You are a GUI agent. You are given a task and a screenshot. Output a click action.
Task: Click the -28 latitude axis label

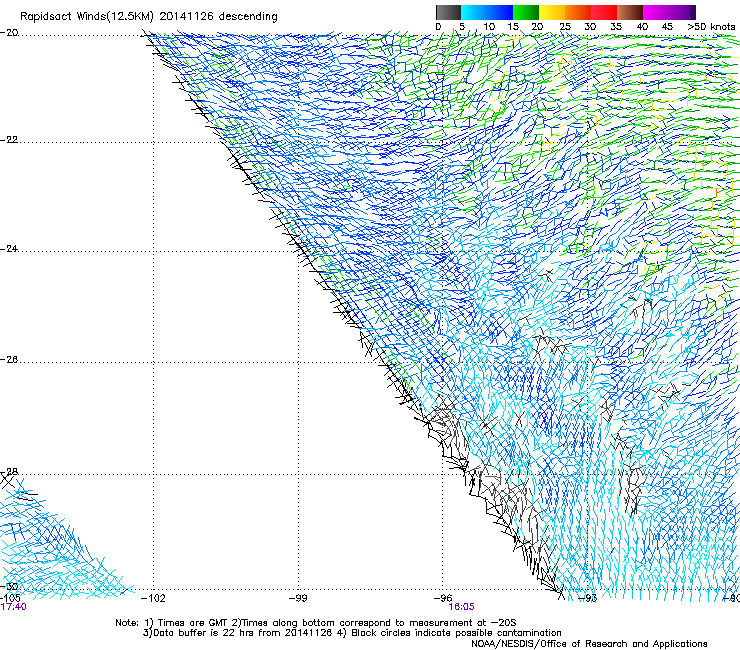pyautogui.click(x=9, y=472)
